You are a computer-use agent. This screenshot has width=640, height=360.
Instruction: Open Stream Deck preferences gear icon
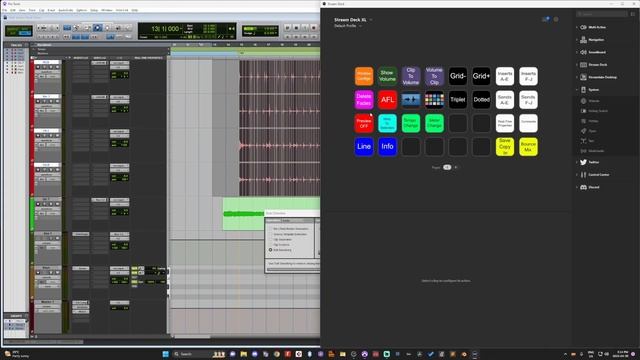tap(556, 19)
